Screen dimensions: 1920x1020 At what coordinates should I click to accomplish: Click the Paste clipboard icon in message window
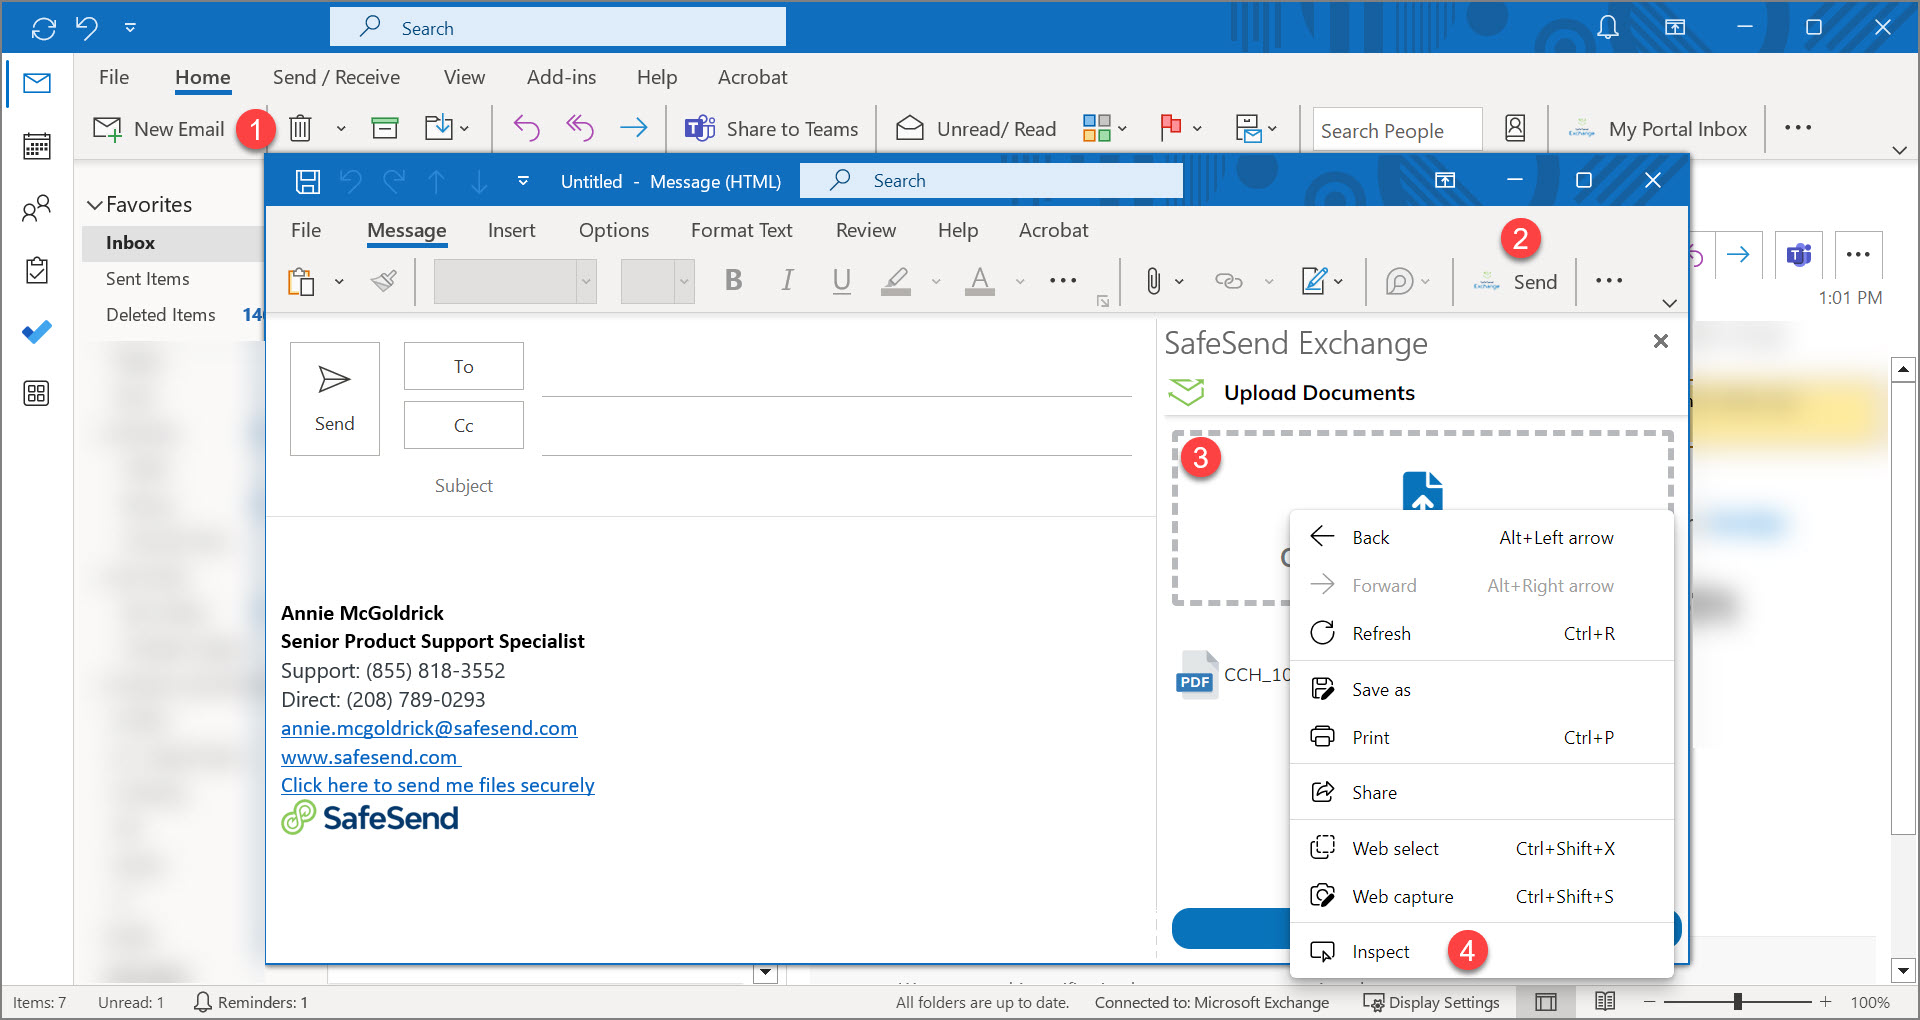click(301, 282)
